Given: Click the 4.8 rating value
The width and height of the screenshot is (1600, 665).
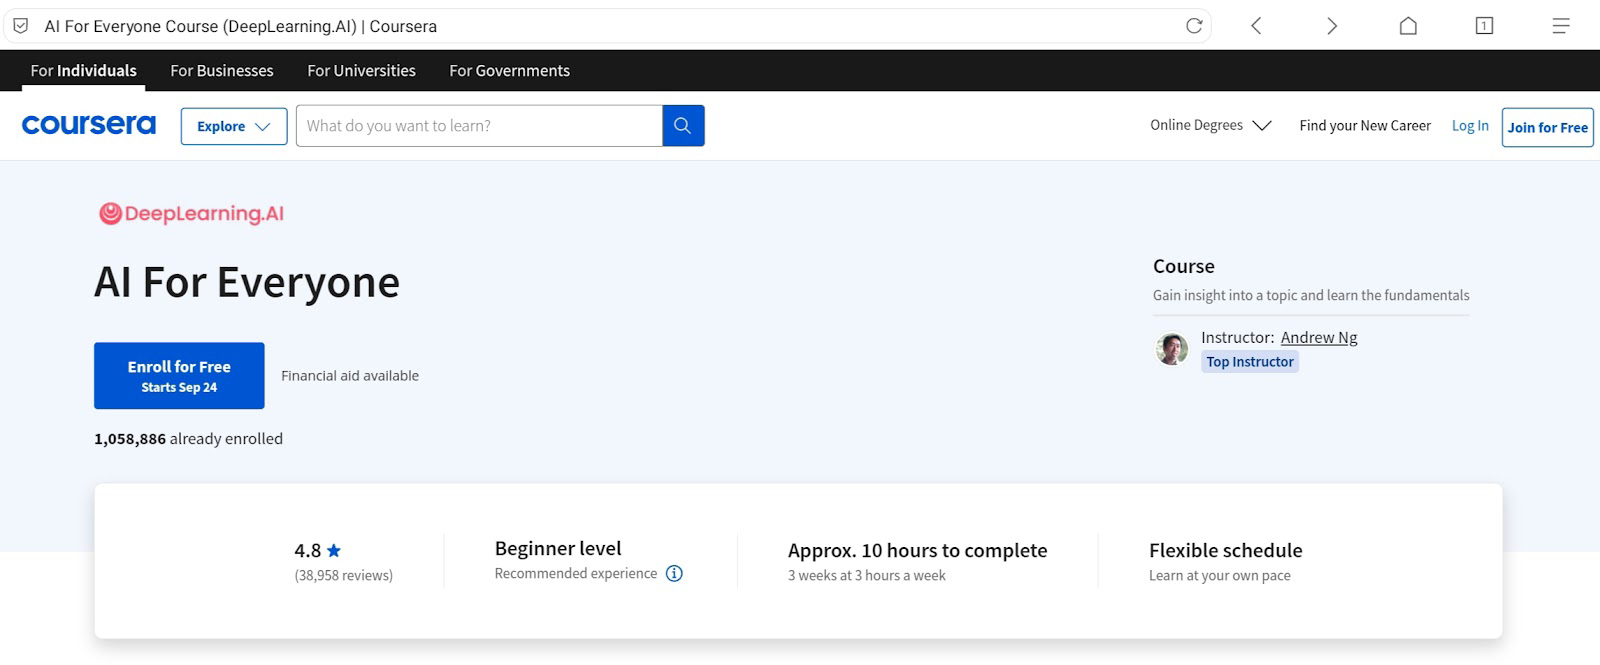Looking at the screenshot, I should pos(308,551).
